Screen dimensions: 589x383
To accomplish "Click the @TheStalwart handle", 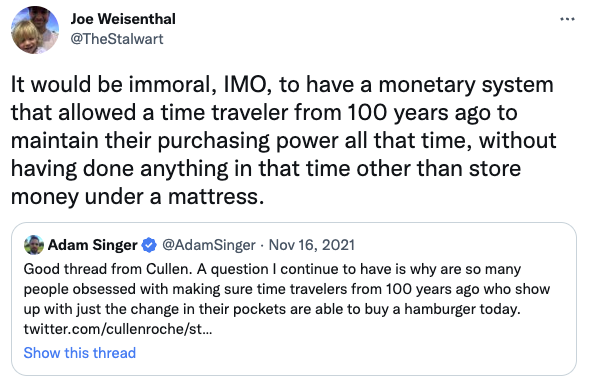I will coord(117,39).
